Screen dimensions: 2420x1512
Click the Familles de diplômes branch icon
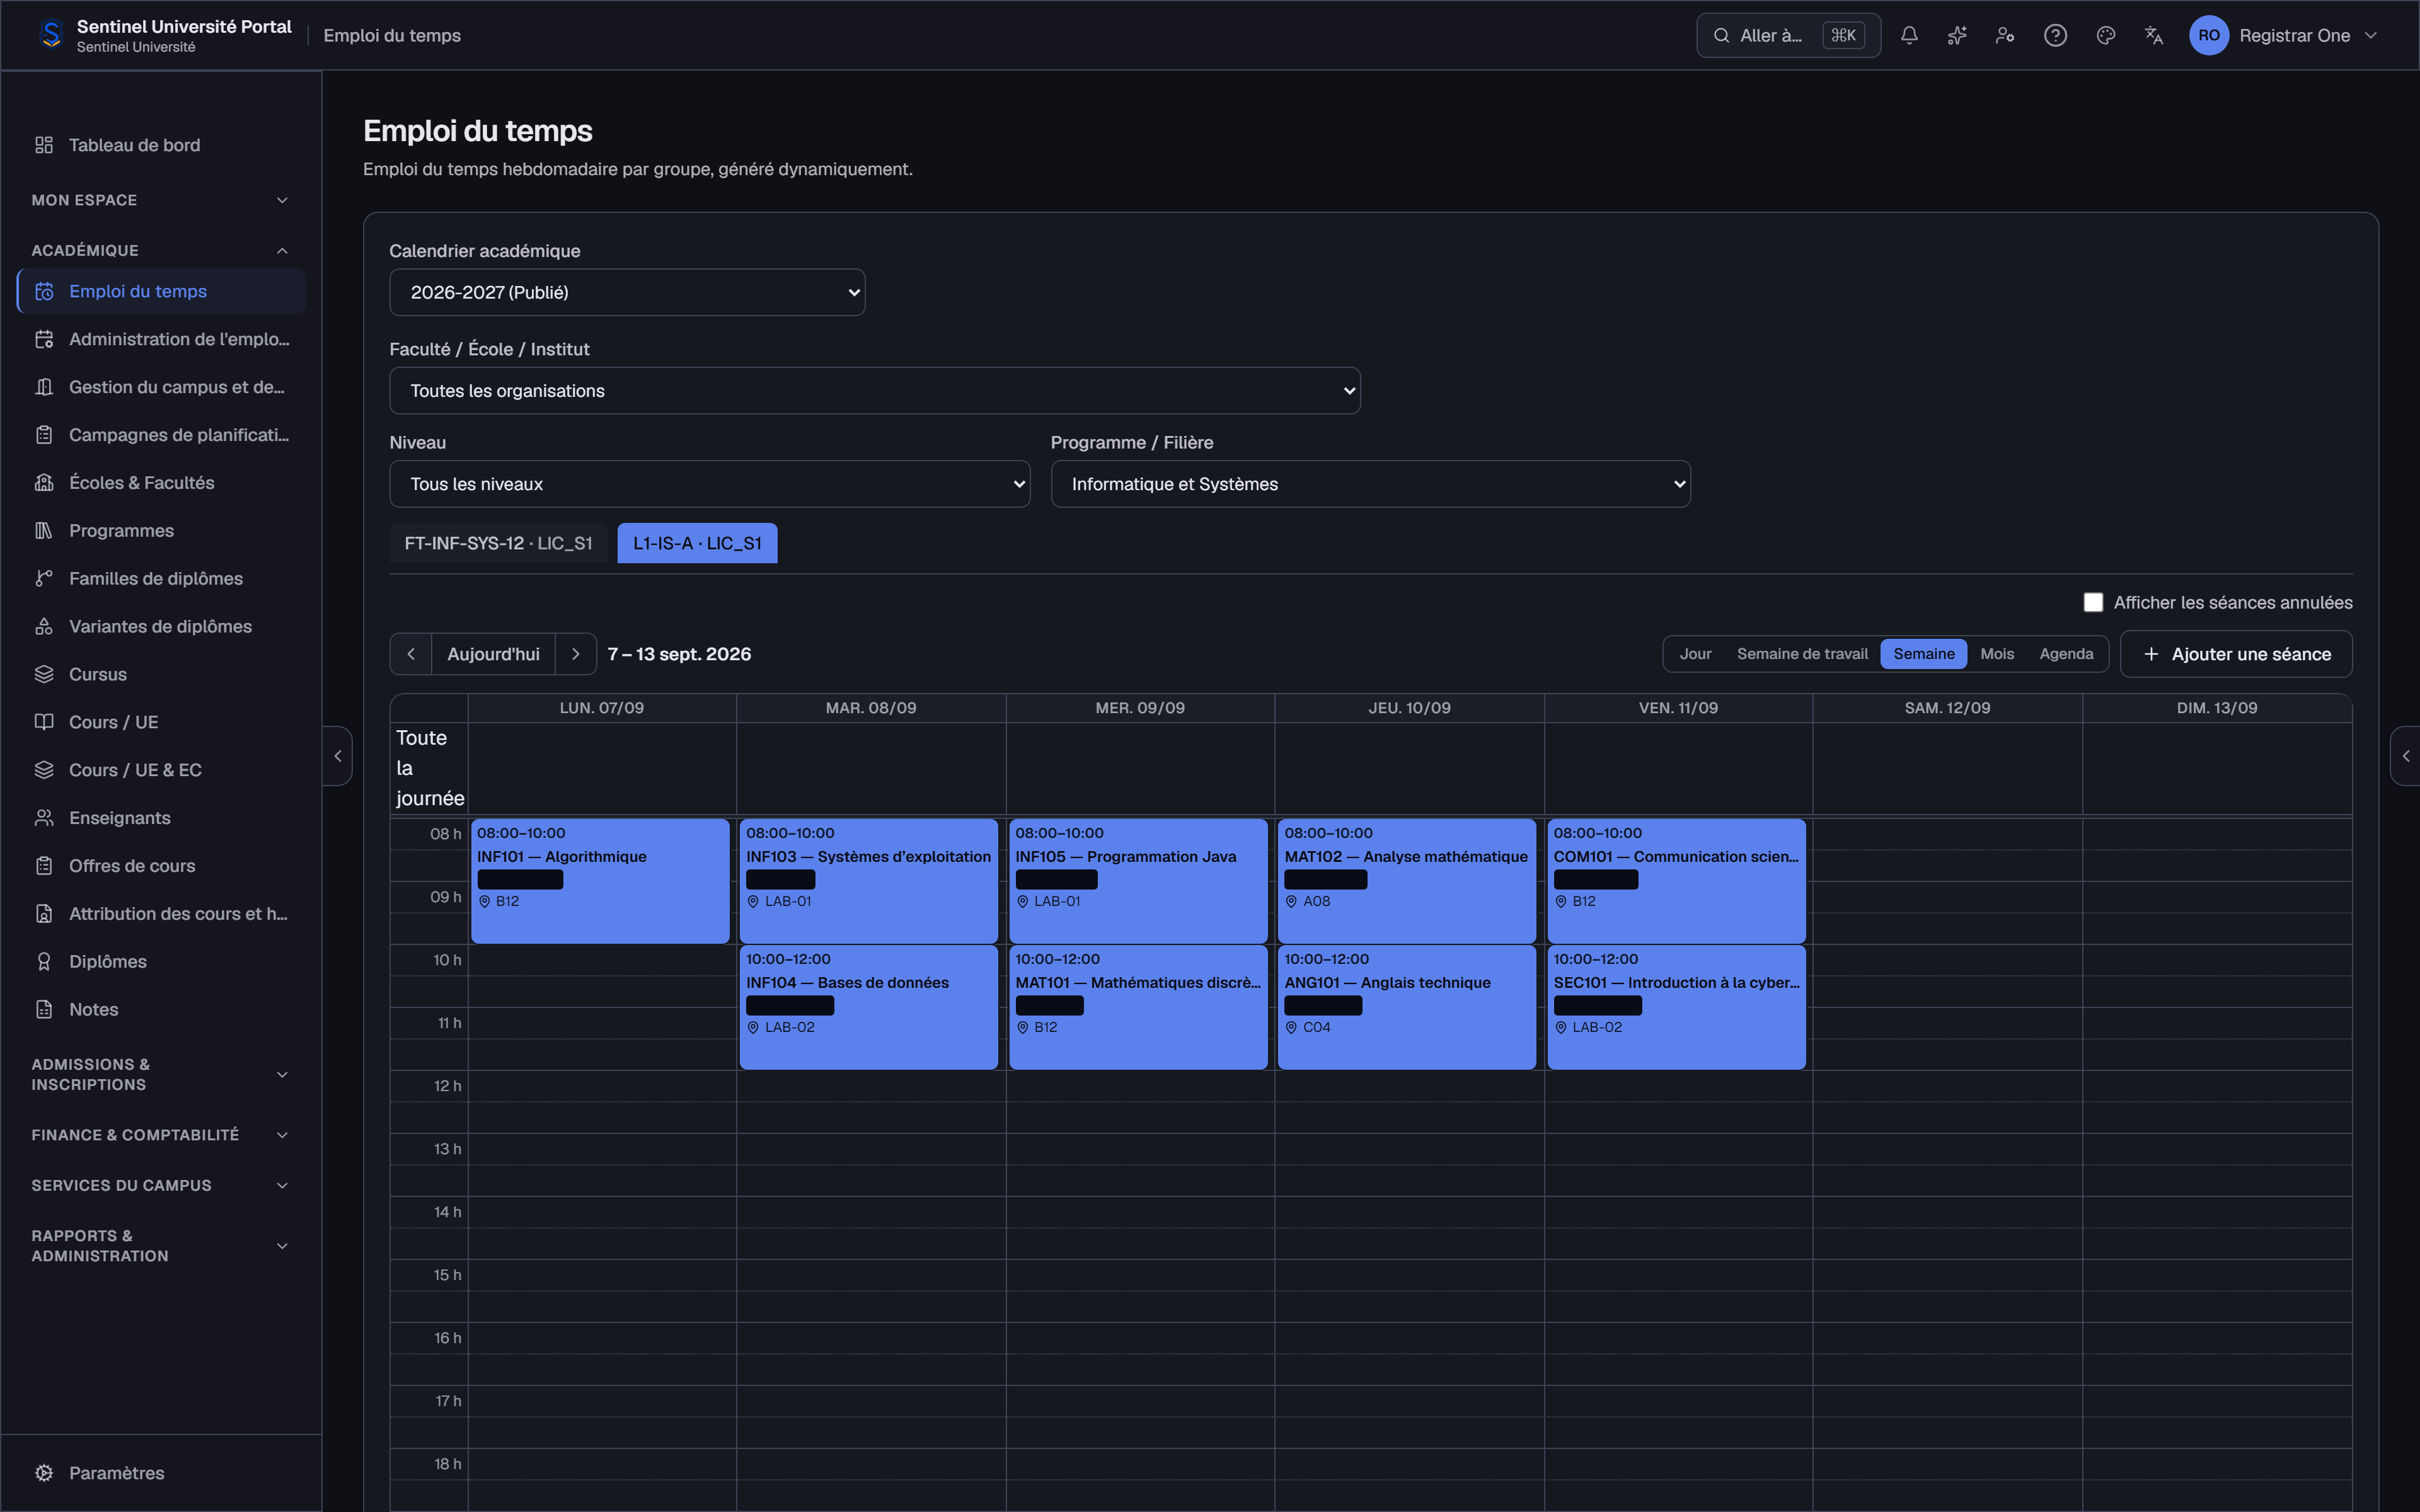click(44, 579)
